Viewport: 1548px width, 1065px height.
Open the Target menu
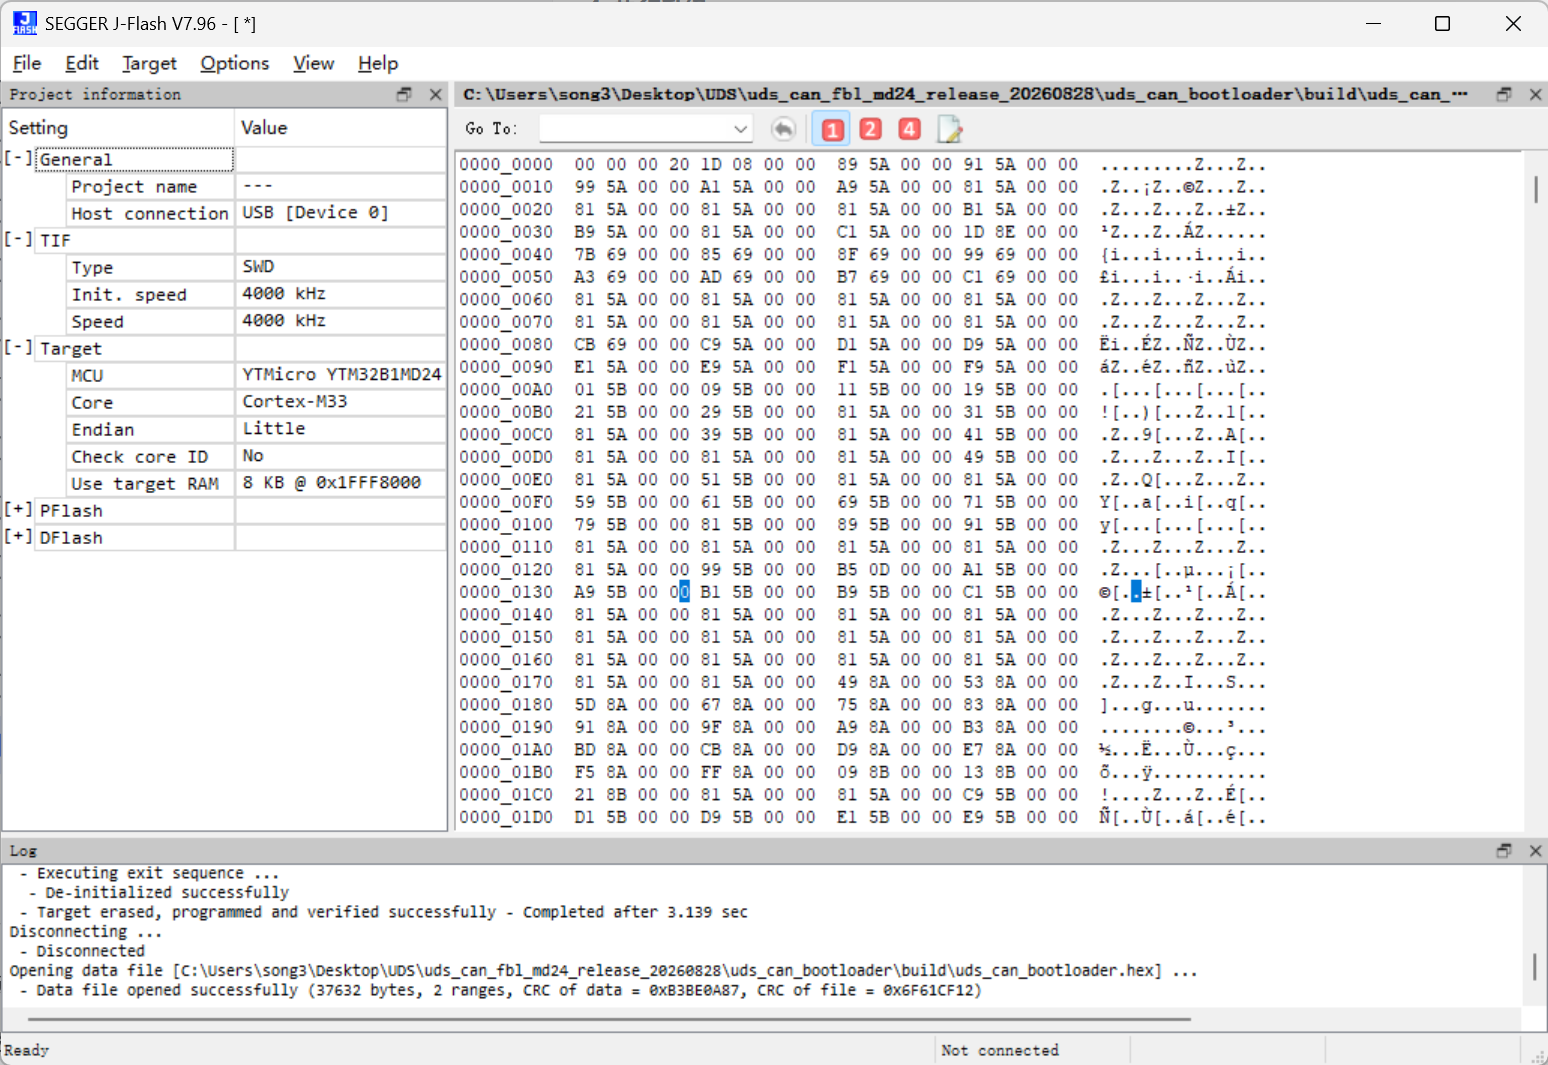[x=149, y=63]
